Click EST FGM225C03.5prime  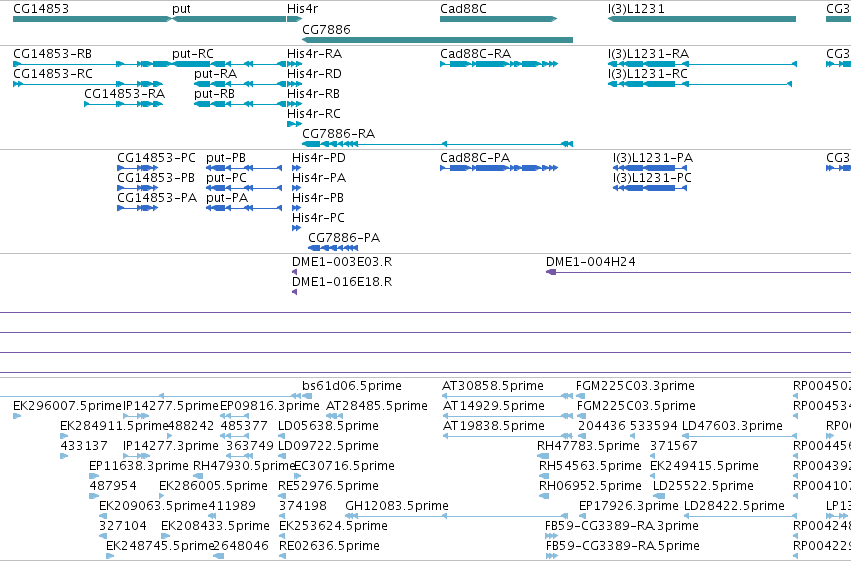click(636, 406)
